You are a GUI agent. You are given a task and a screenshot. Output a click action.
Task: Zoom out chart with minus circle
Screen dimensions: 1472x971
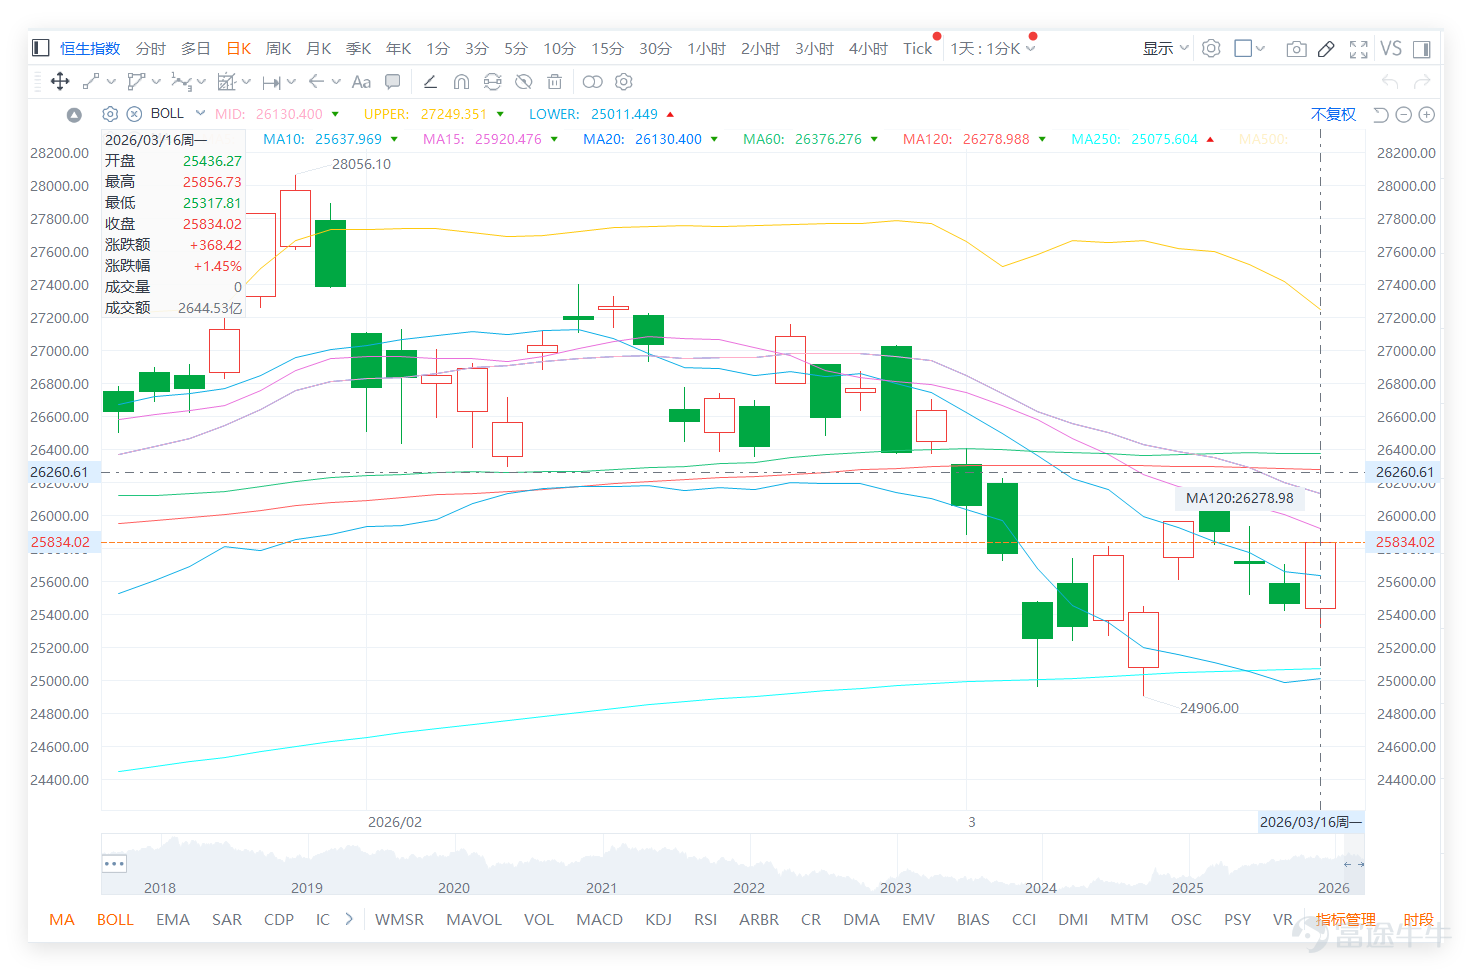tap(1404, 115)
